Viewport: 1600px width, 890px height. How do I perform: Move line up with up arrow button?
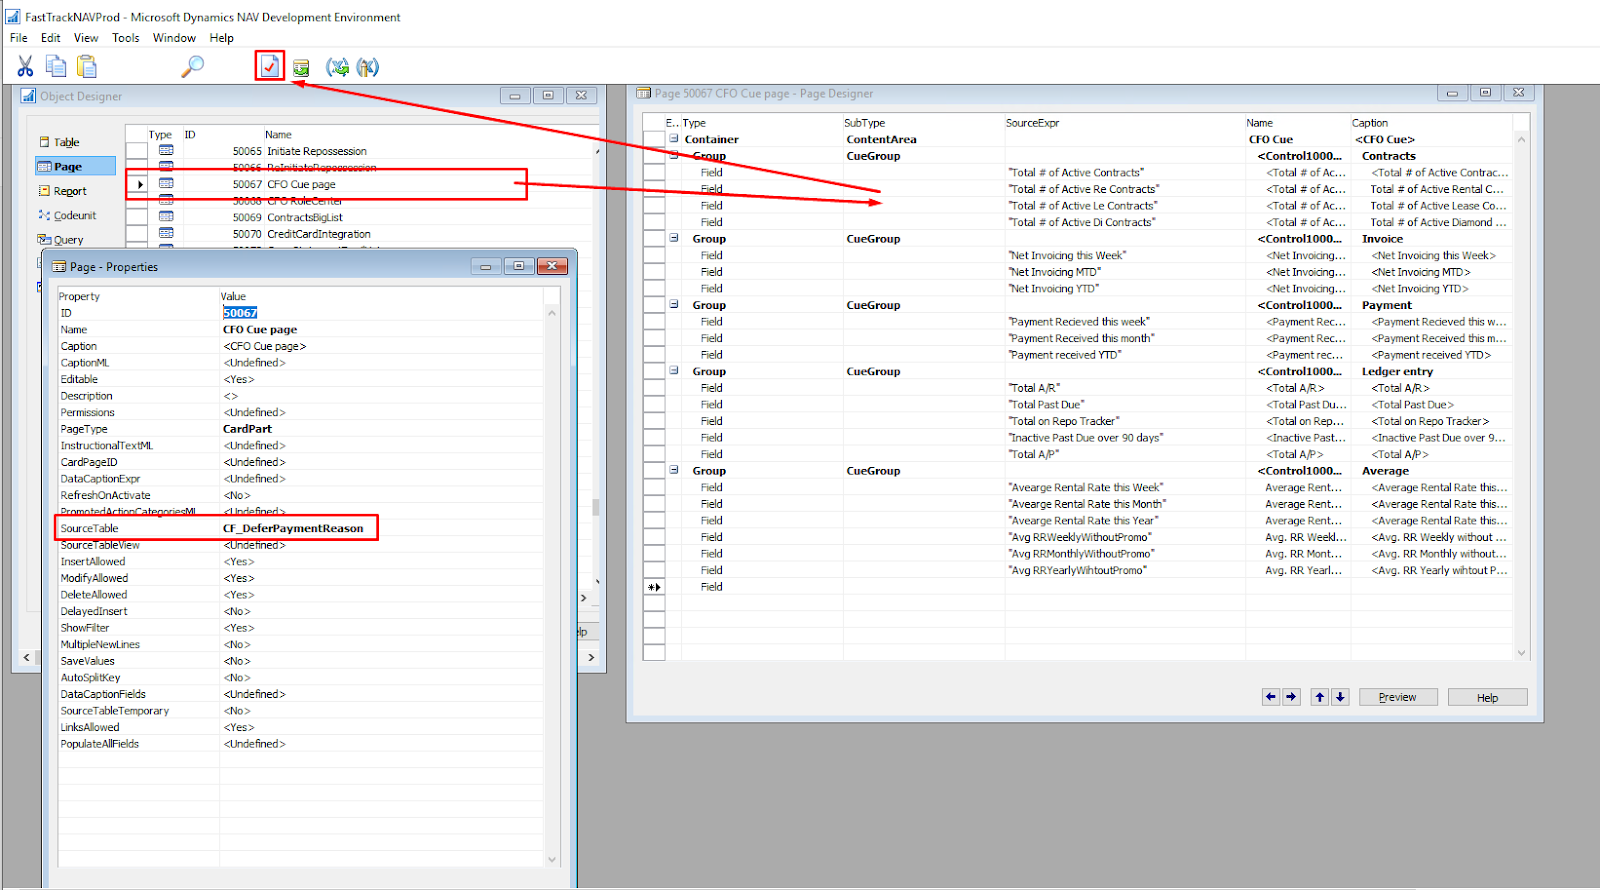[x=1320, y=697]
